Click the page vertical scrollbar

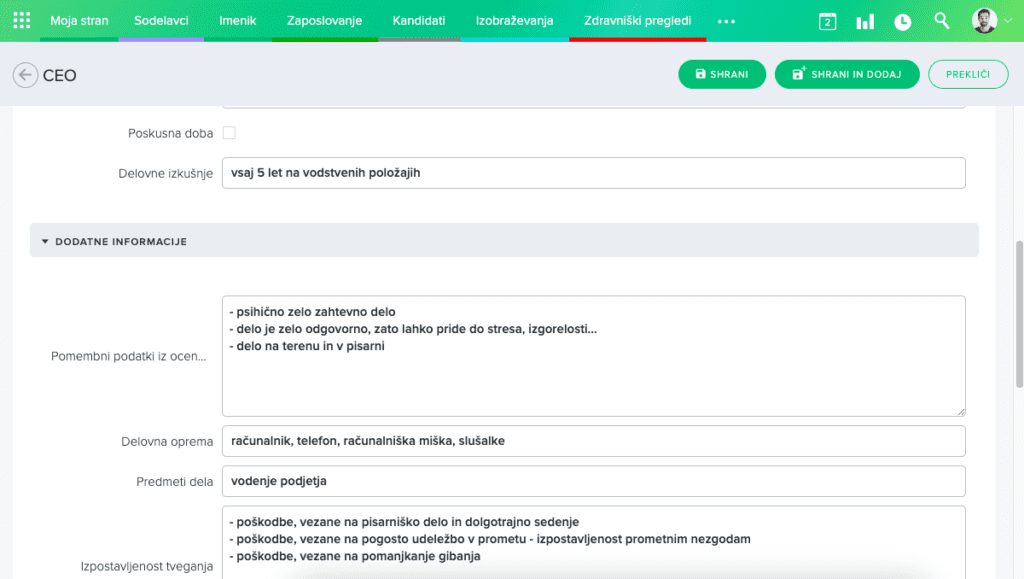pyautogui.click(x=1018, y=310)
